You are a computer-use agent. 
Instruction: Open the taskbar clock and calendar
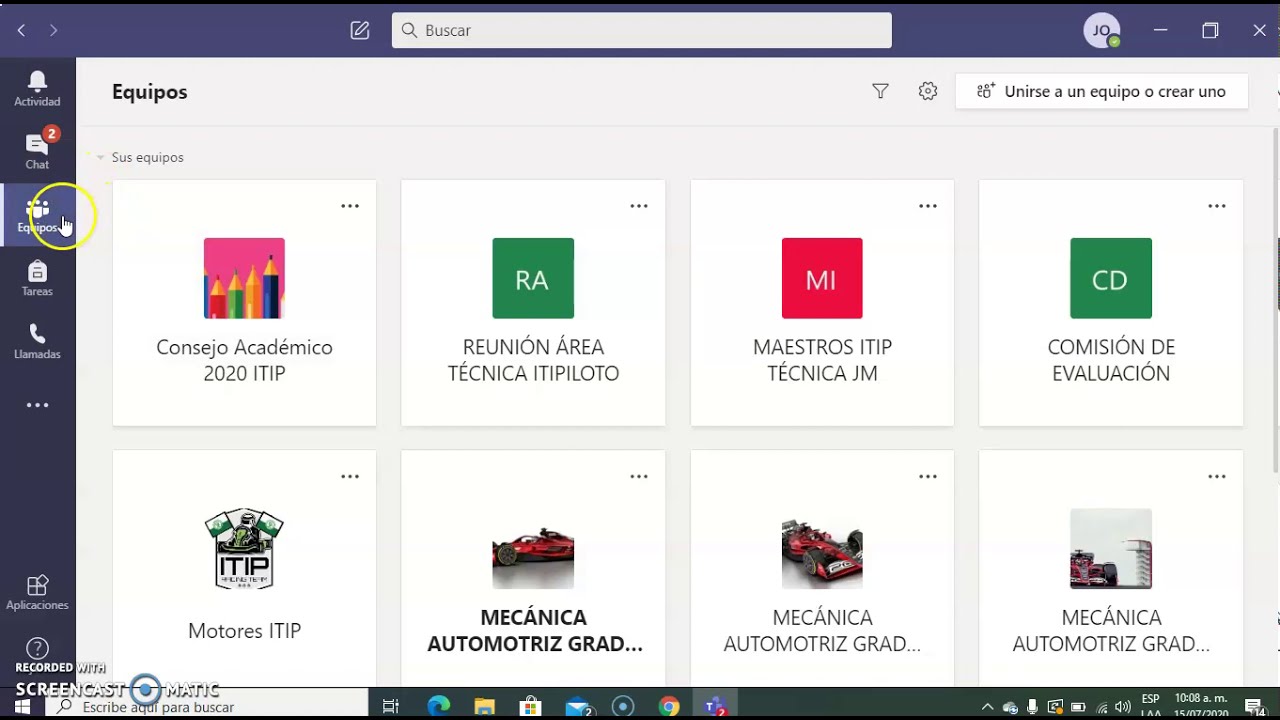coord(1201,706)
